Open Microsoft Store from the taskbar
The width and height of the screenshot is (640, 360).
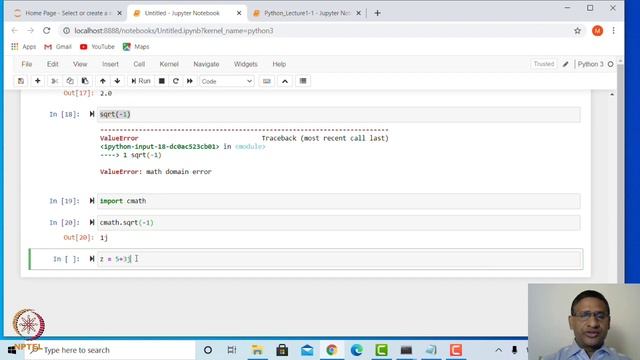tap(282, 350)
